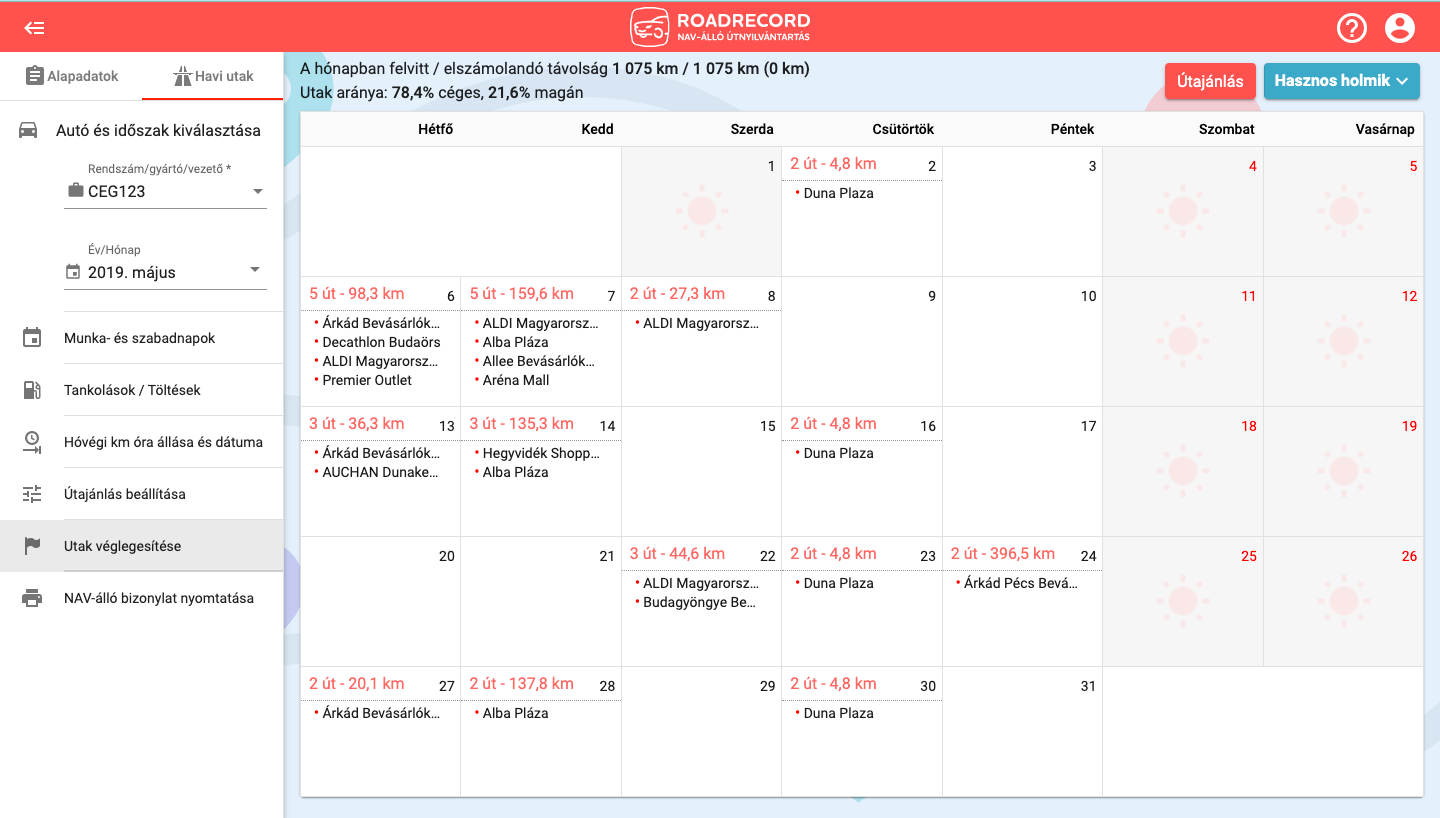The width and height of the screenshot is (1440, 818).
Task: Open day 13 summary 3 út - 36,3 km
Action: (x=357, y=424)
